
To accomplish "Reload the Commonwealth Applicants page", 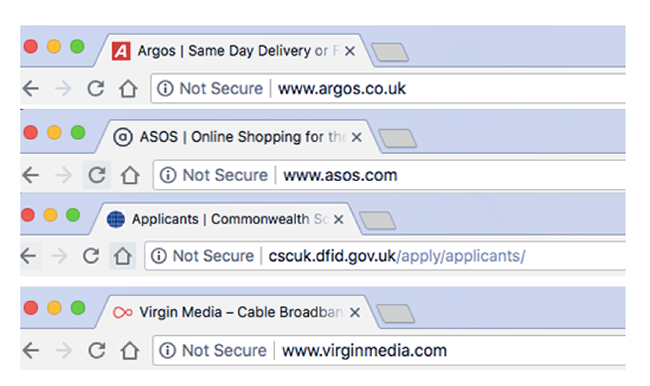I will (x=91, y=256).
